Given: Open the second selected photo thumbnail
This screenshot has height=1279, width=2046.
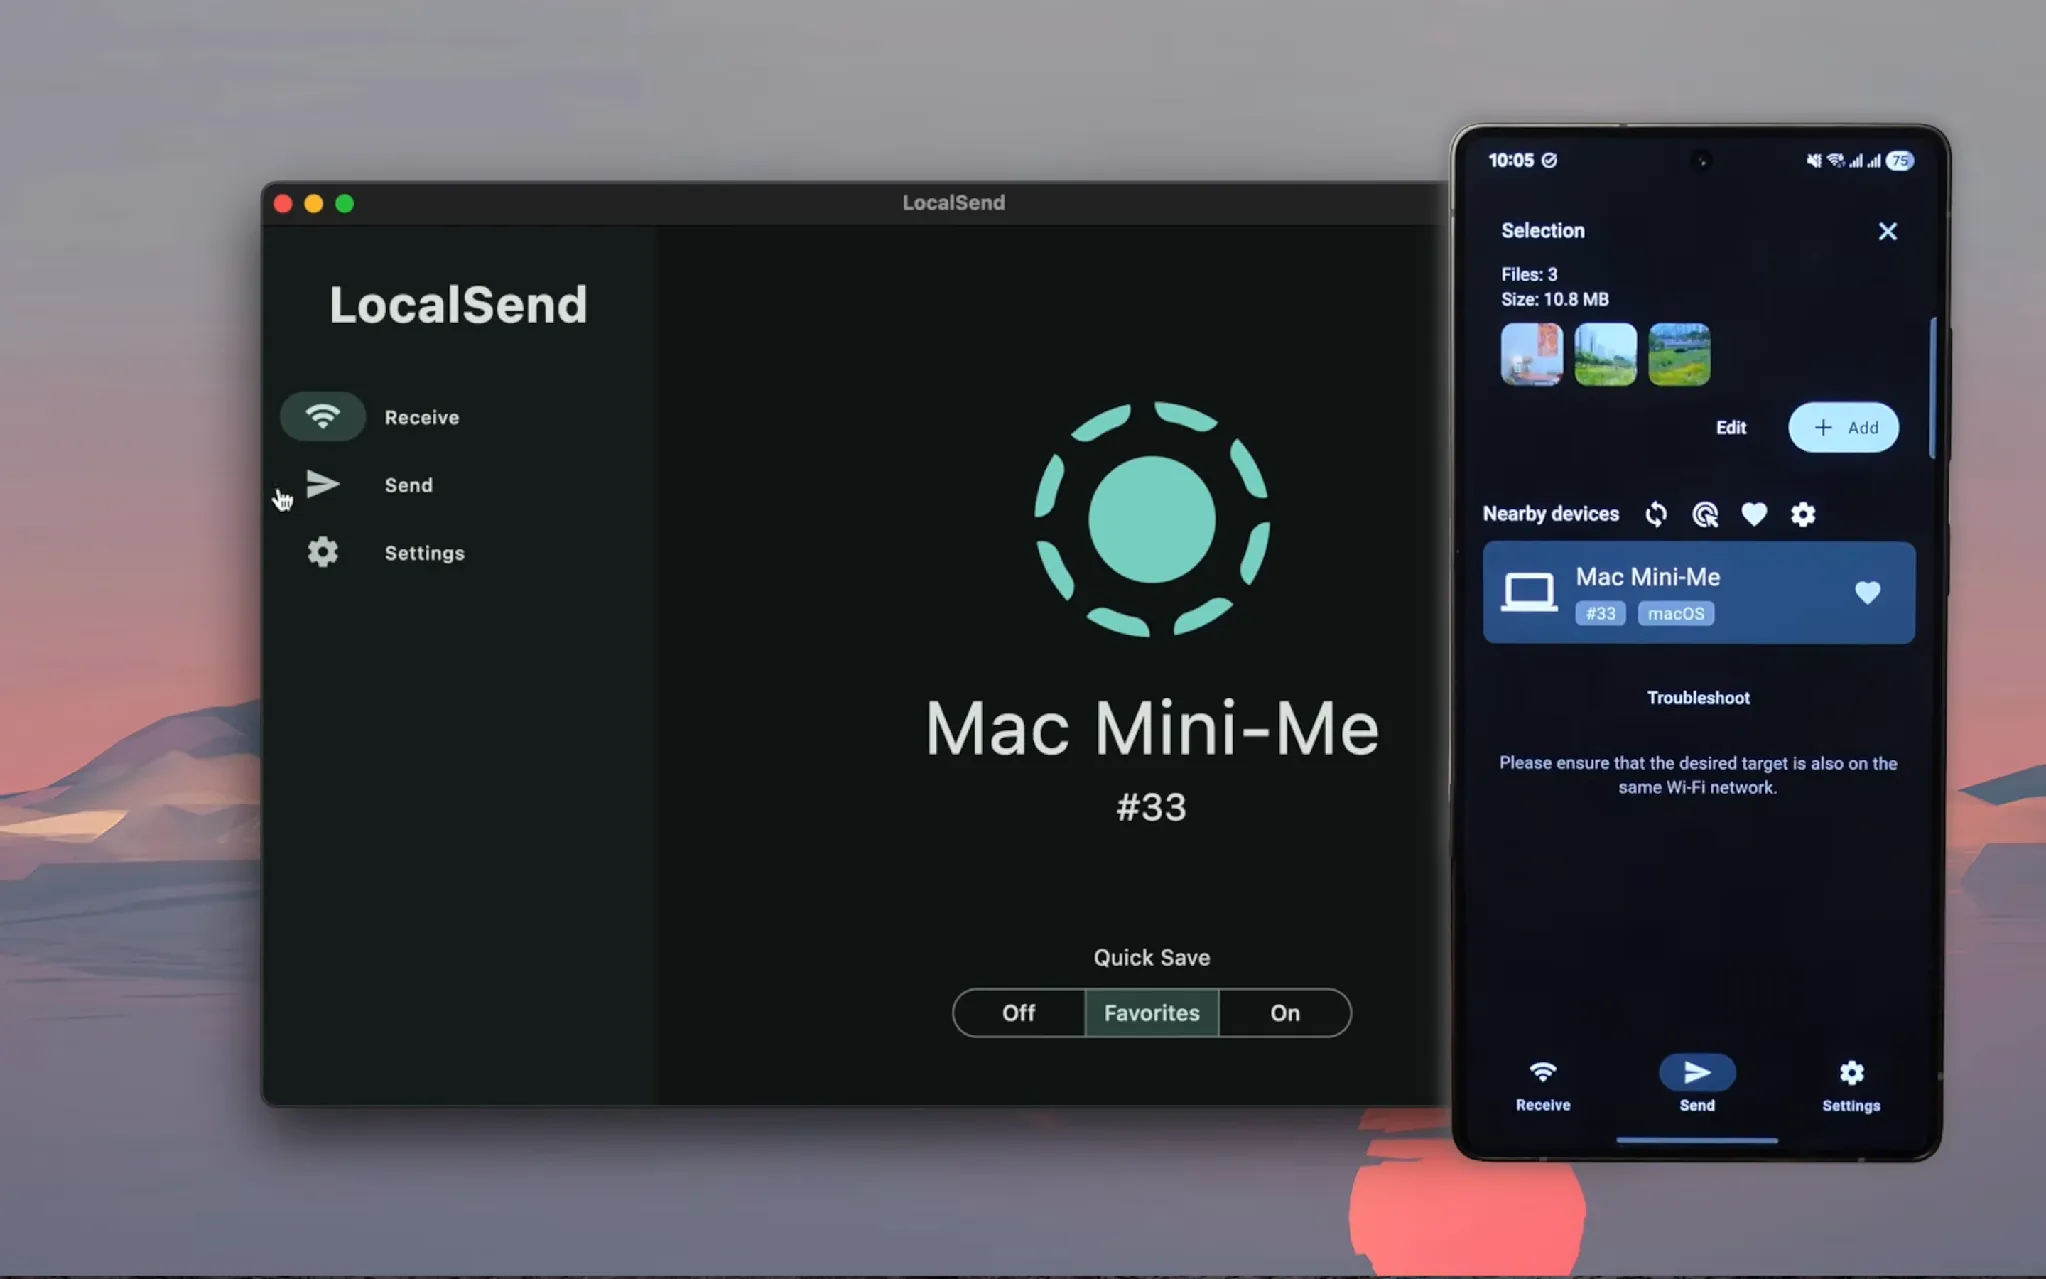Looking at the screenshot, I should pyautogui.click(x=1605, y=354).
